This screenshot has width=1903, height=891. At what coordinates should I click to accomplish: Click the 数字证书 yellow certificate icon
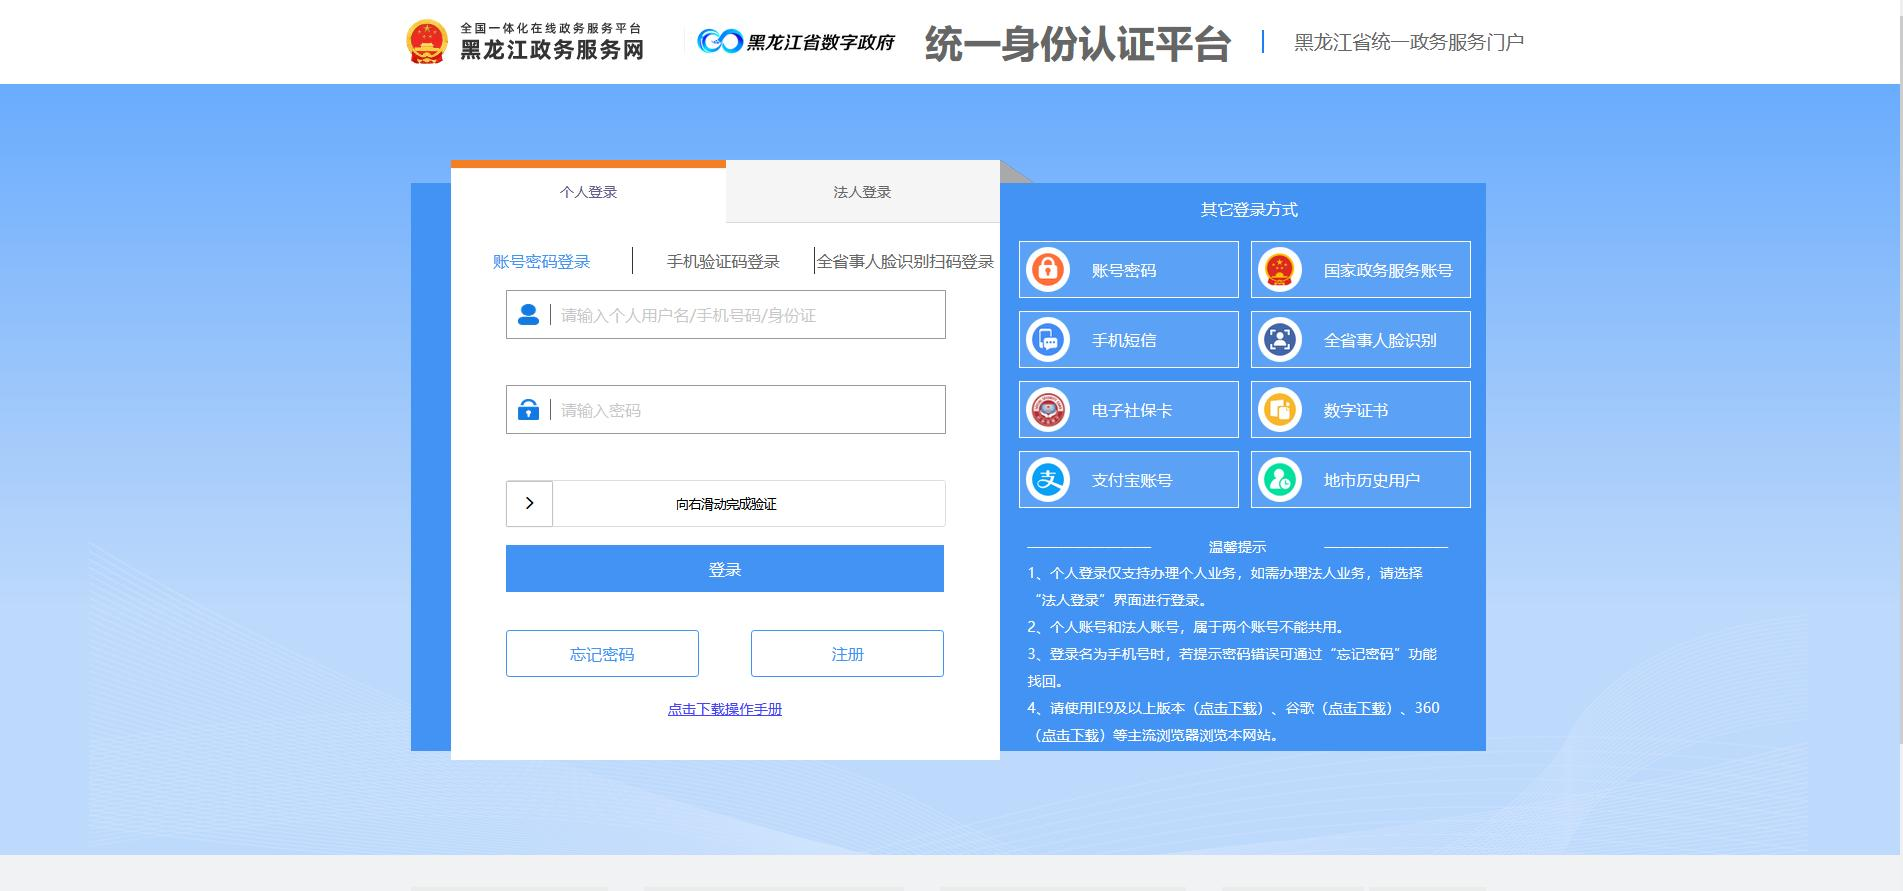[1280, 410]
